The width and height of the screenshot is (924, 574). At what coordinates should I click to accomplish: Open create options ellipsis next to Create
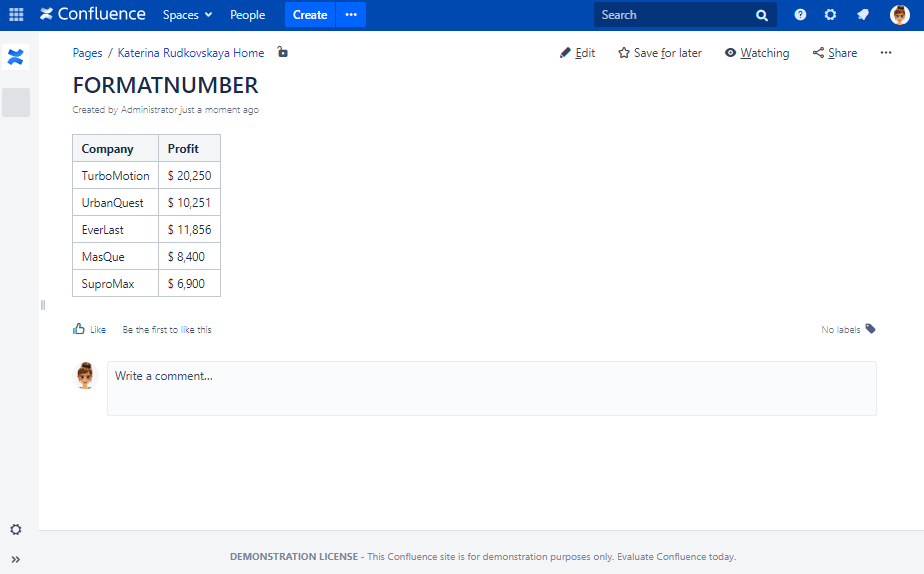(x=351, y=15)
